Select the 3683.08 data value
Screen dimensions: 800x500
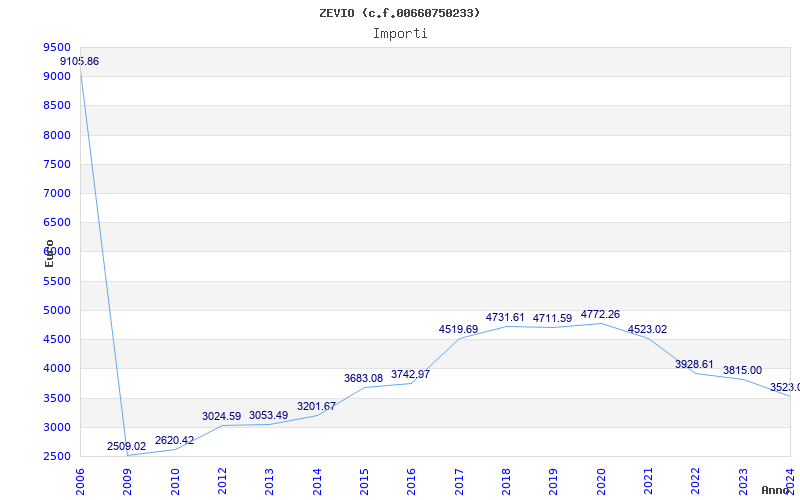click(363, 379)
